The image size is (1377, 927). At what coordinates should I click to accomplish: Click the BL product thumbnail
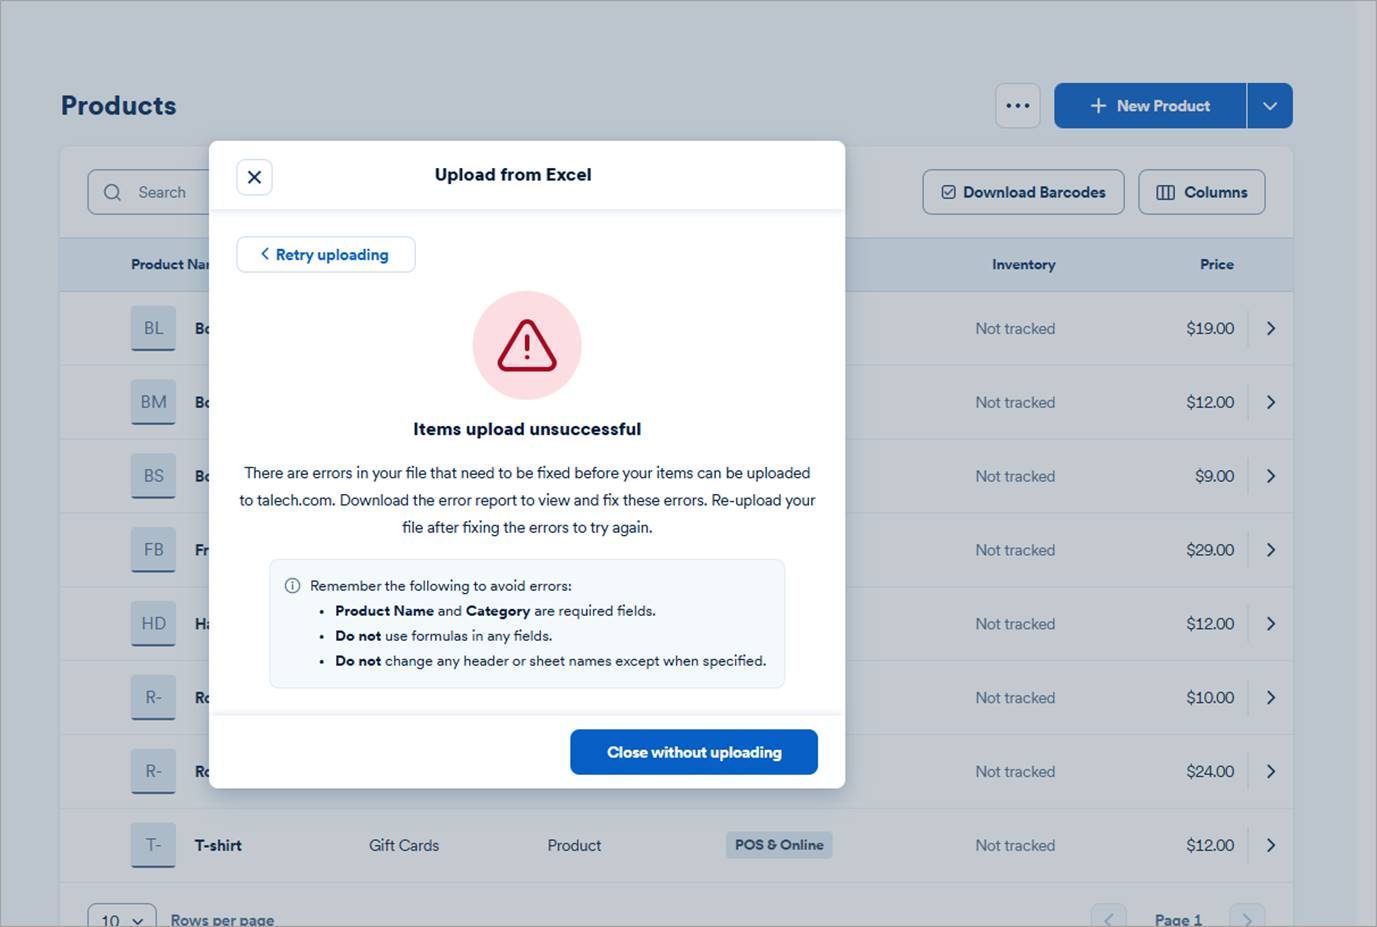(153, 328)
